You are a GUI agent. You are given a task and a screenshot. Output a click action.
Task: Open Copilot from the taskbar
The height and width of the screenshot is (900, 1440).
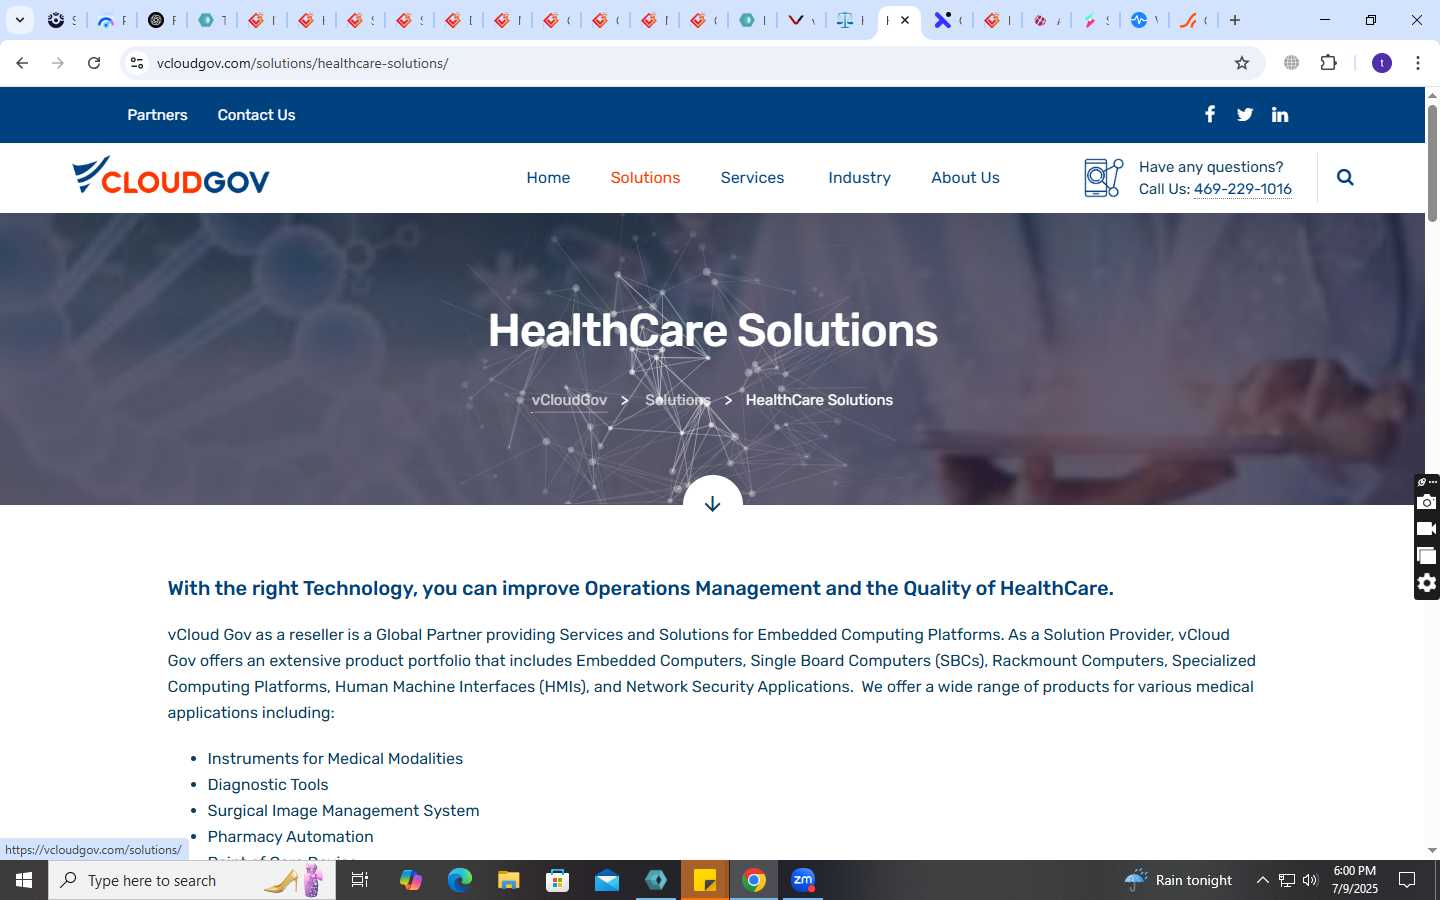[x=411, y=880]
